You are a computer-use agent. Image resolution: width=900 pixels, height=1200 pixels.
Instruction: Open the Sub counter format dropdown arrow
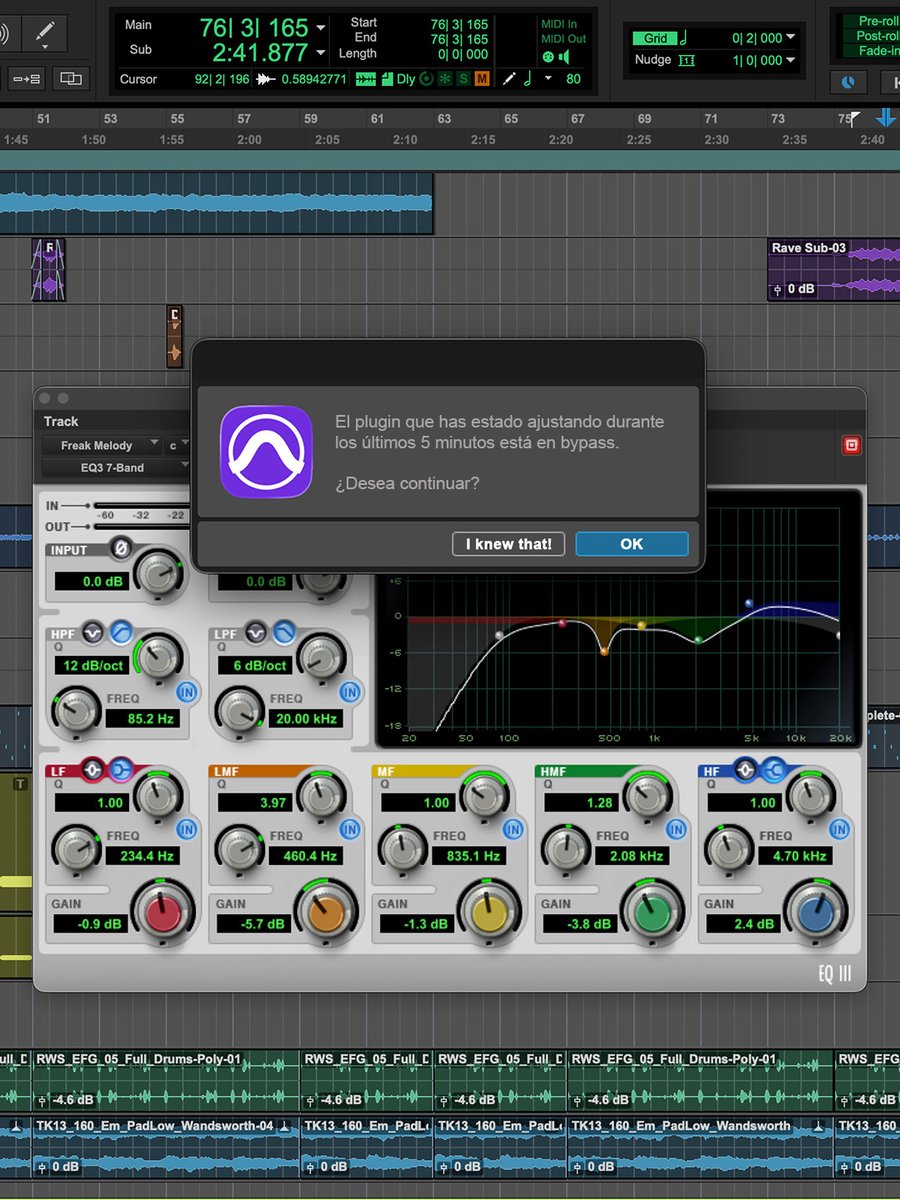click(x=320, y=53)
